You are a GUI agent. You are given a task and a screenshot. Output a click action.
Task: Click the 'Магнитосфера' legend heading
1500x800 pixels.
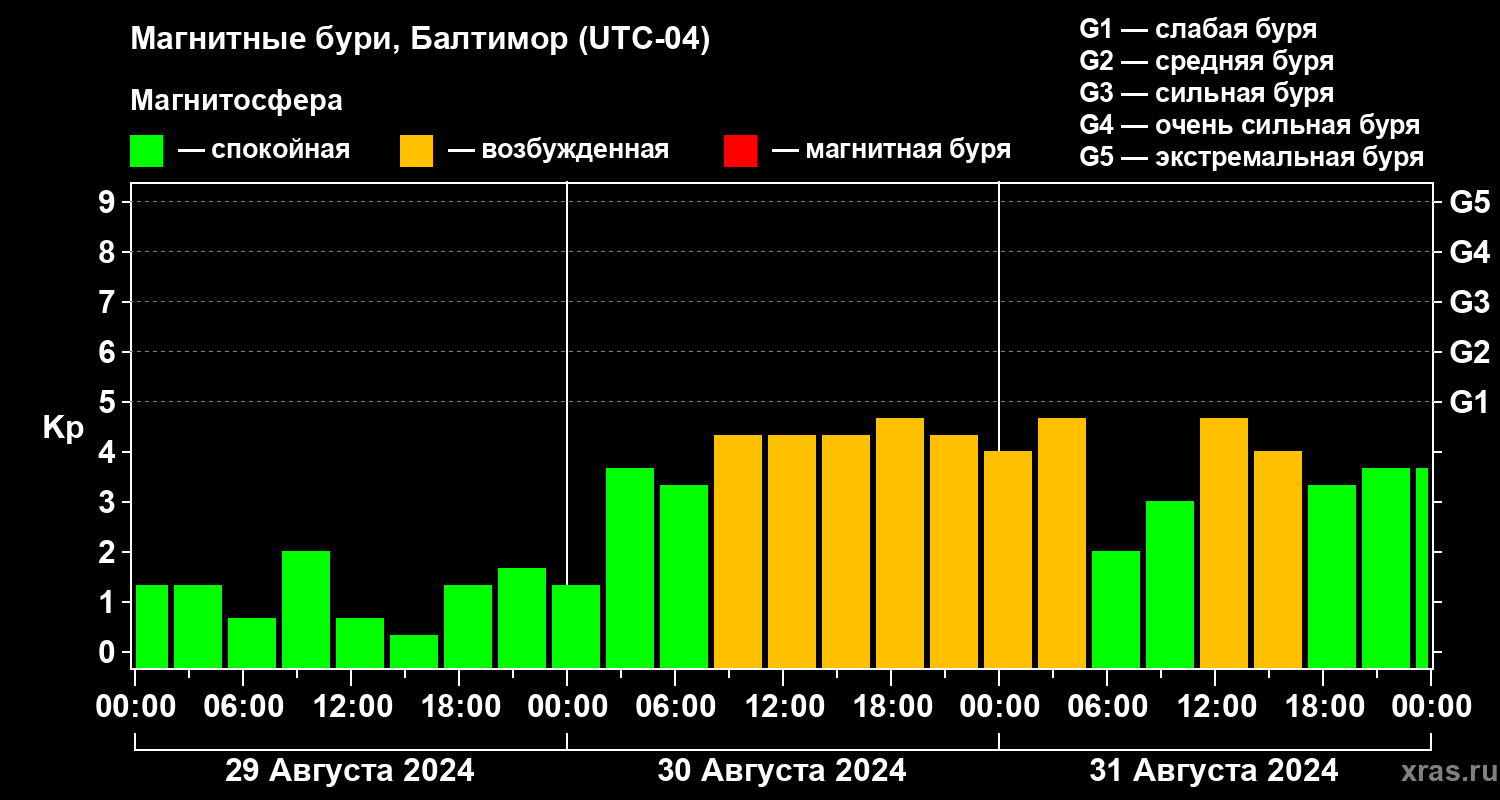click(x=236, y=101)
